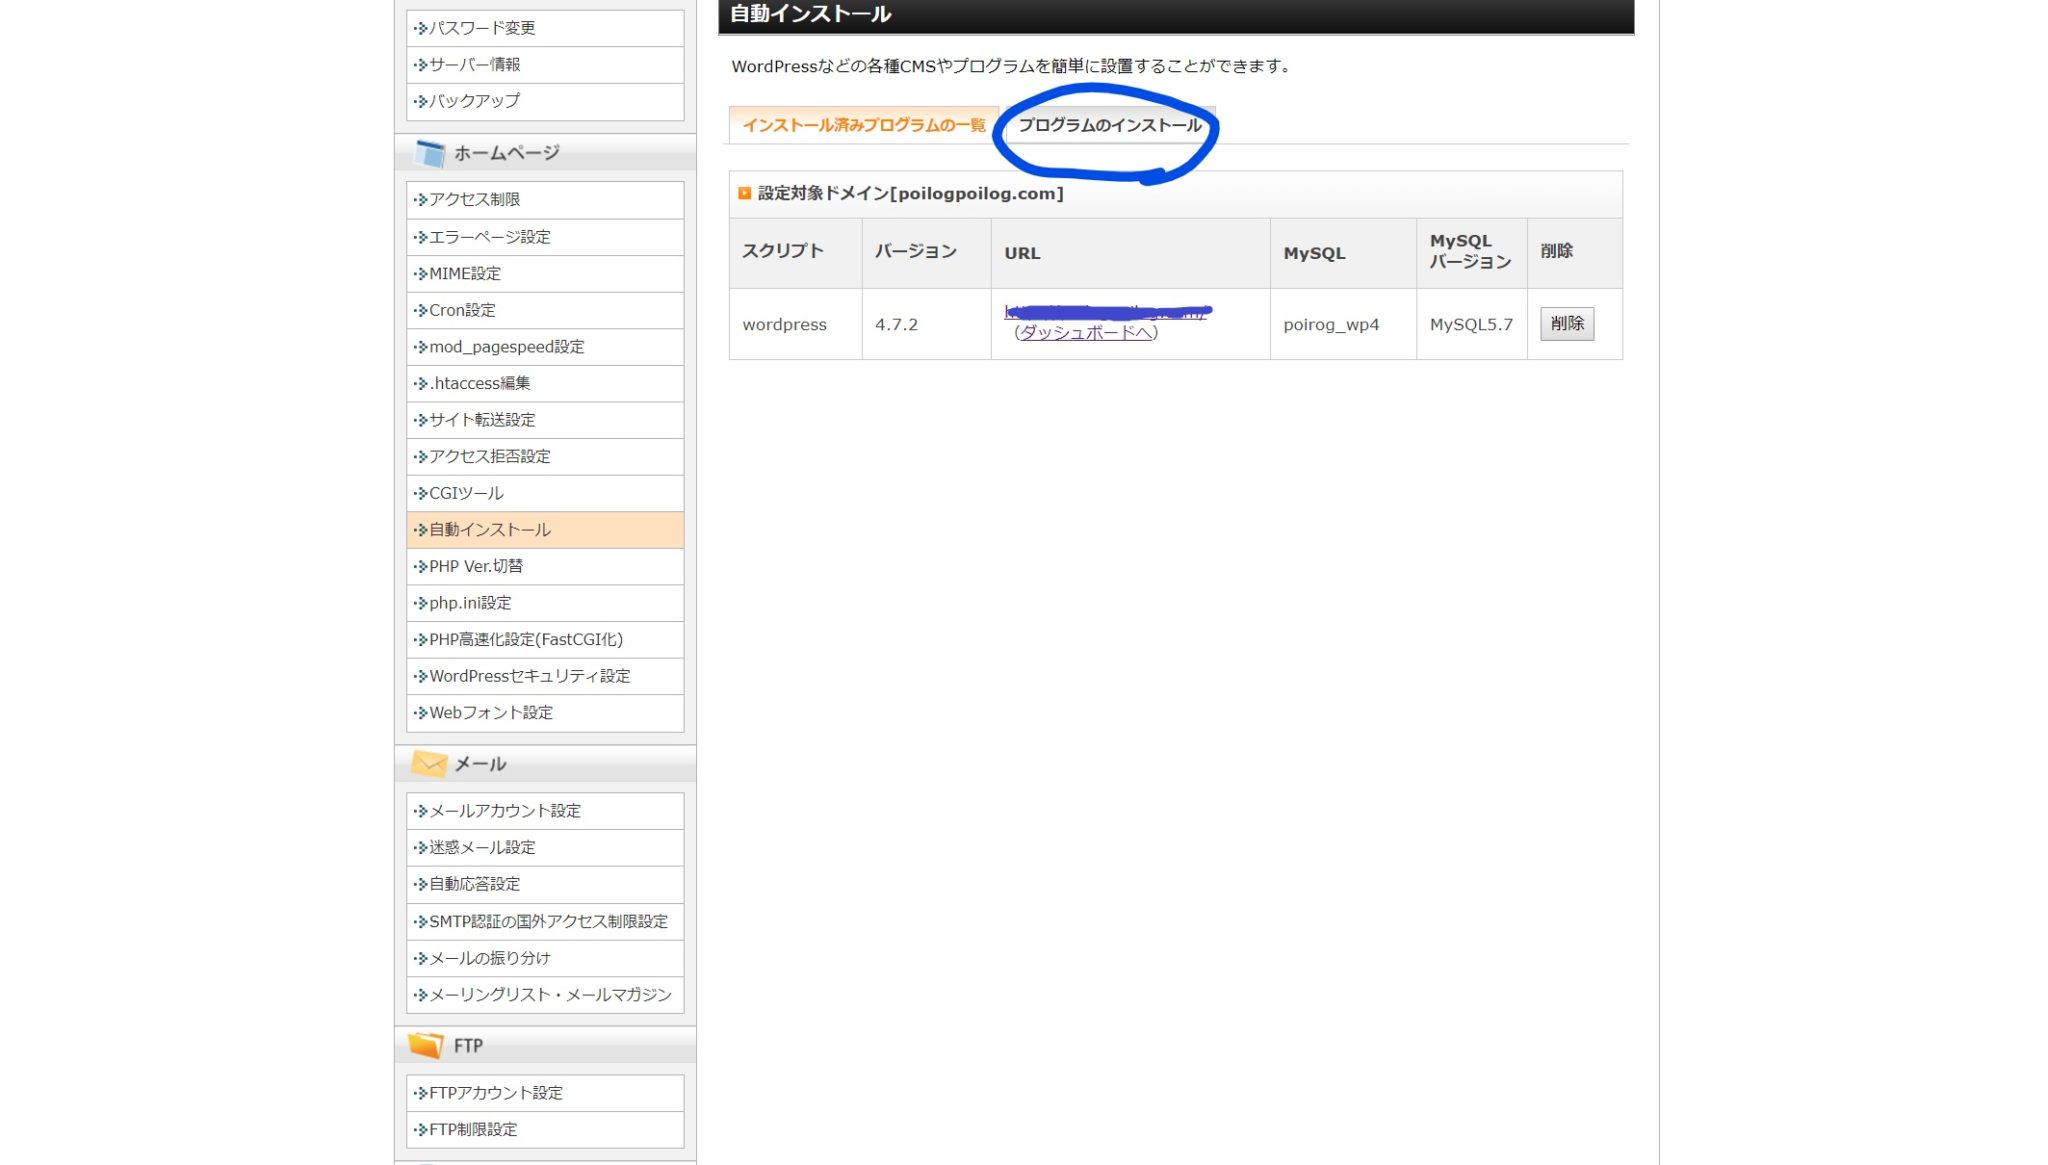The height and width of the screenshot is (1165, 2048).
Task: Click the FTP section folder icon
Action: pos(426,1045)
